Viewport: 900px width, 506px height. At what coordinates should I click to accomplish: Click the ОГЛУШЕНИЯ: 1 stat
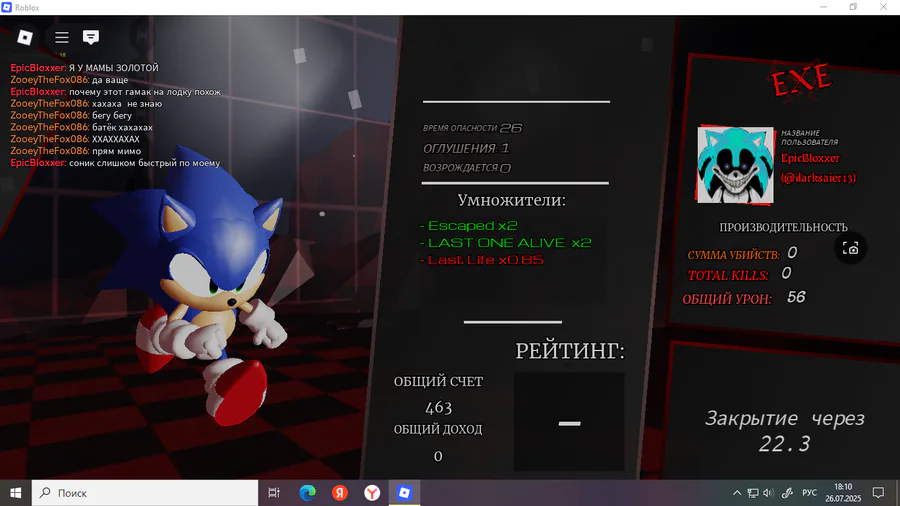[x=466, y=149]
